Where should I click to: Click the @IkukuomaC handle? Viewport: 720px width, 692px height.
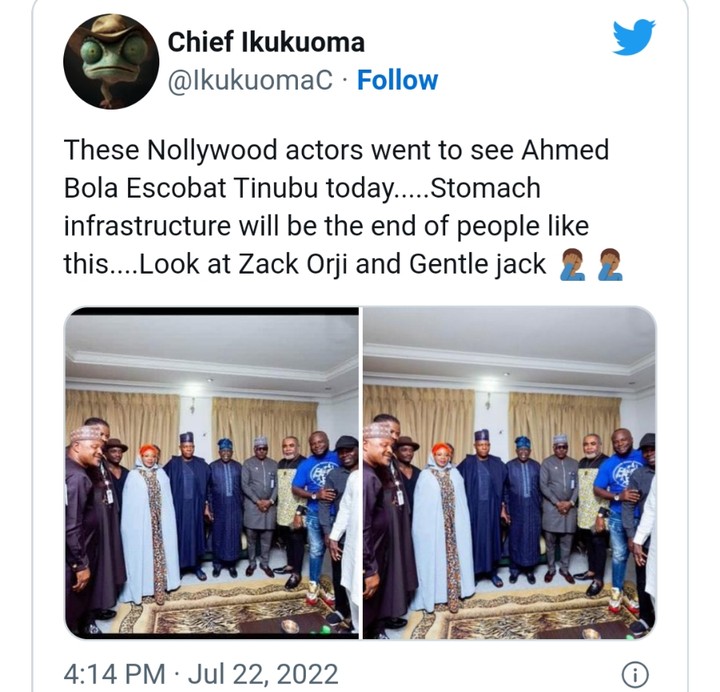point(250,79)
